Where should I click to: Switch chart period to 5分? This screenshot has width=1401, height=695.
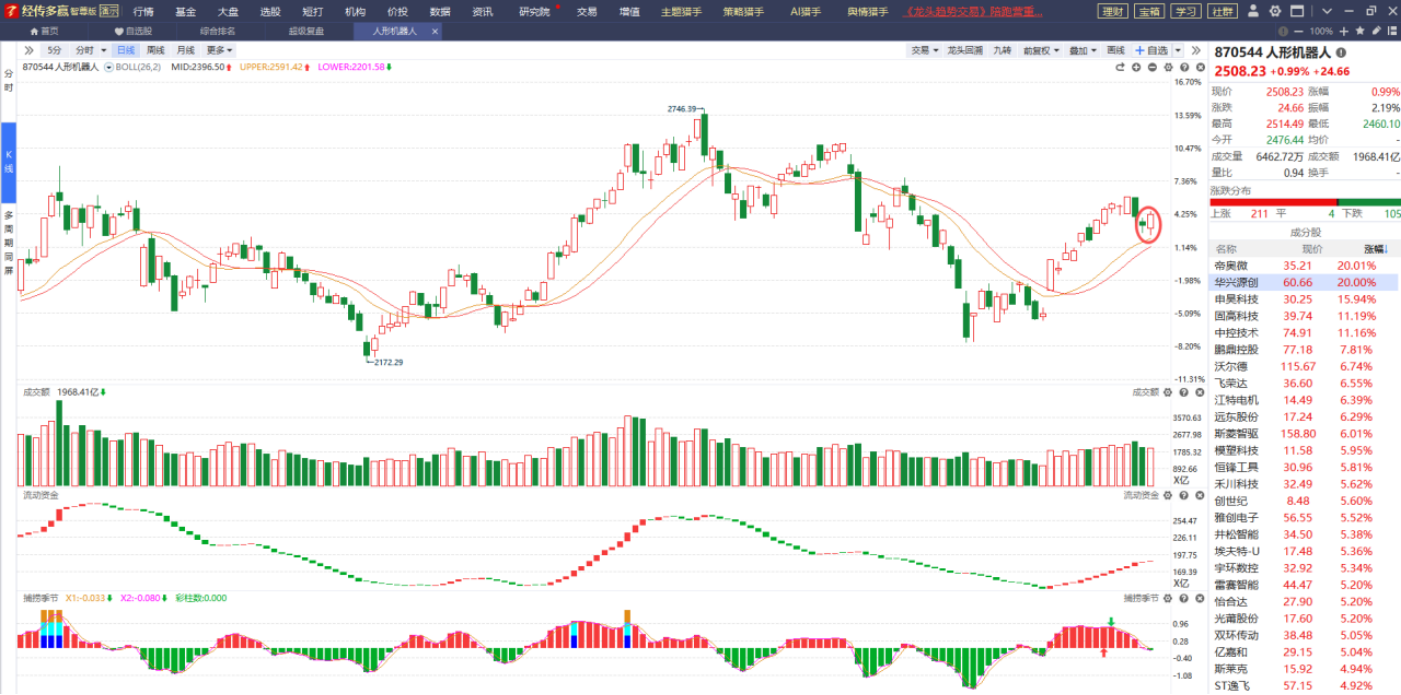53,50
